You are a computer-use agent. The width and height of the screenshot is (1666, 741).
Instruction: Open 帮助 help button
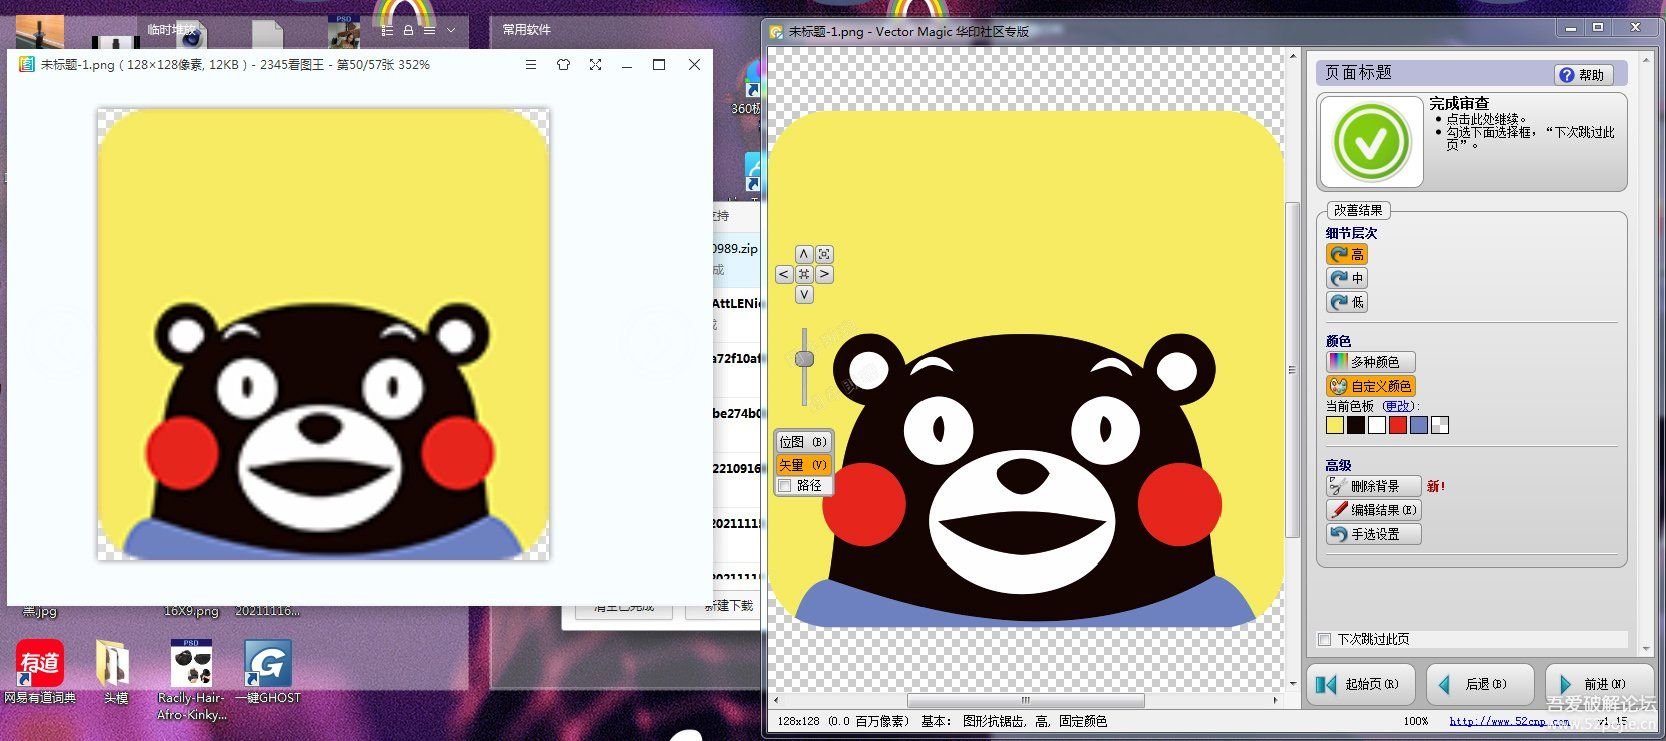coord(1583,75)
